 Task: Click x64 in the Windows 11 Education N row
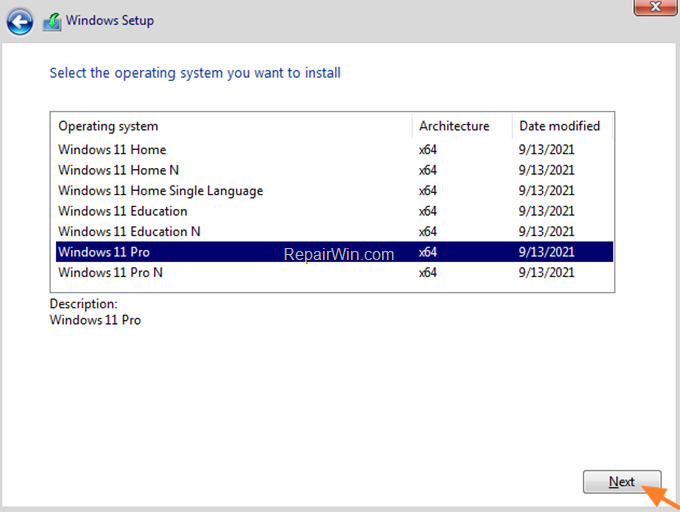(x=428, y=231)
